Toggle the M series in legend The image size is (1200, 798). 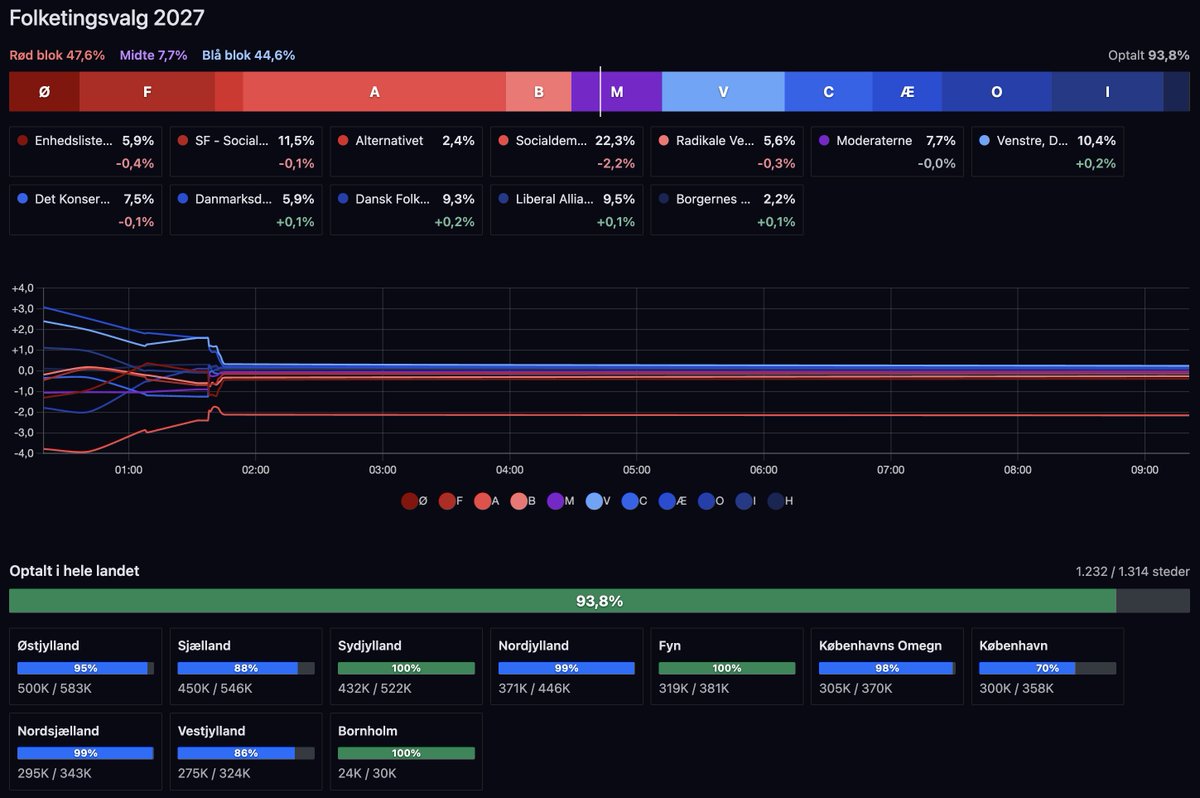click(561, 501)
